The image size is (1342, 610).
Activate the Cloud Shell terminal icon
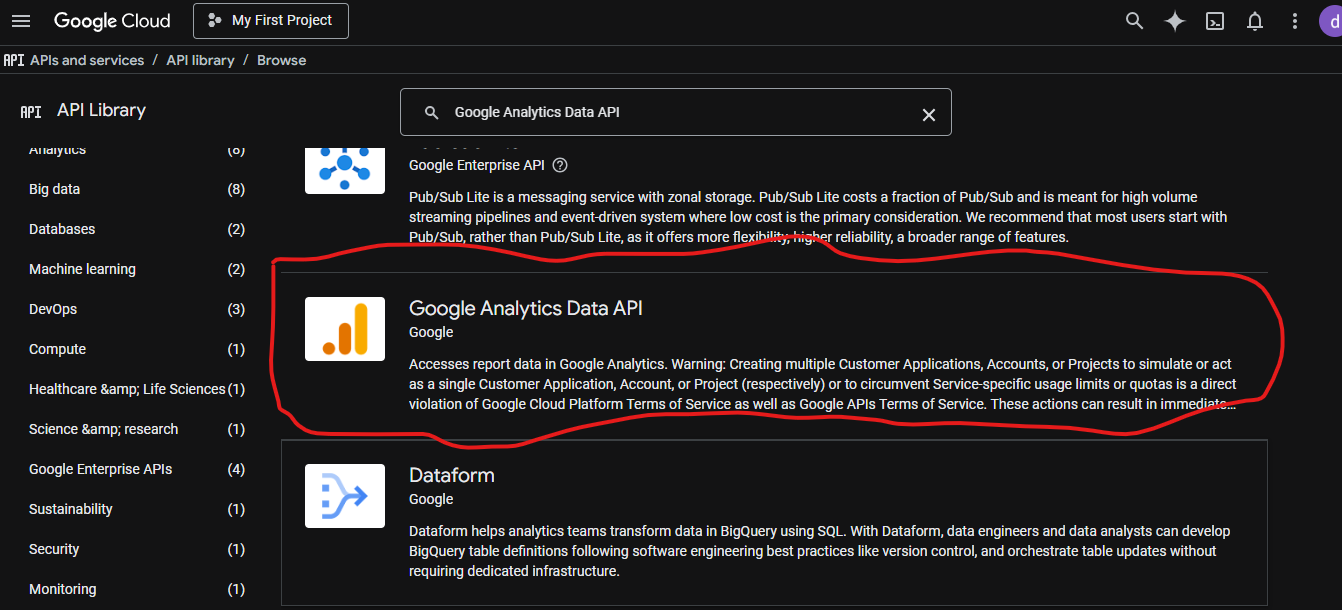(x=1214, y=20)
